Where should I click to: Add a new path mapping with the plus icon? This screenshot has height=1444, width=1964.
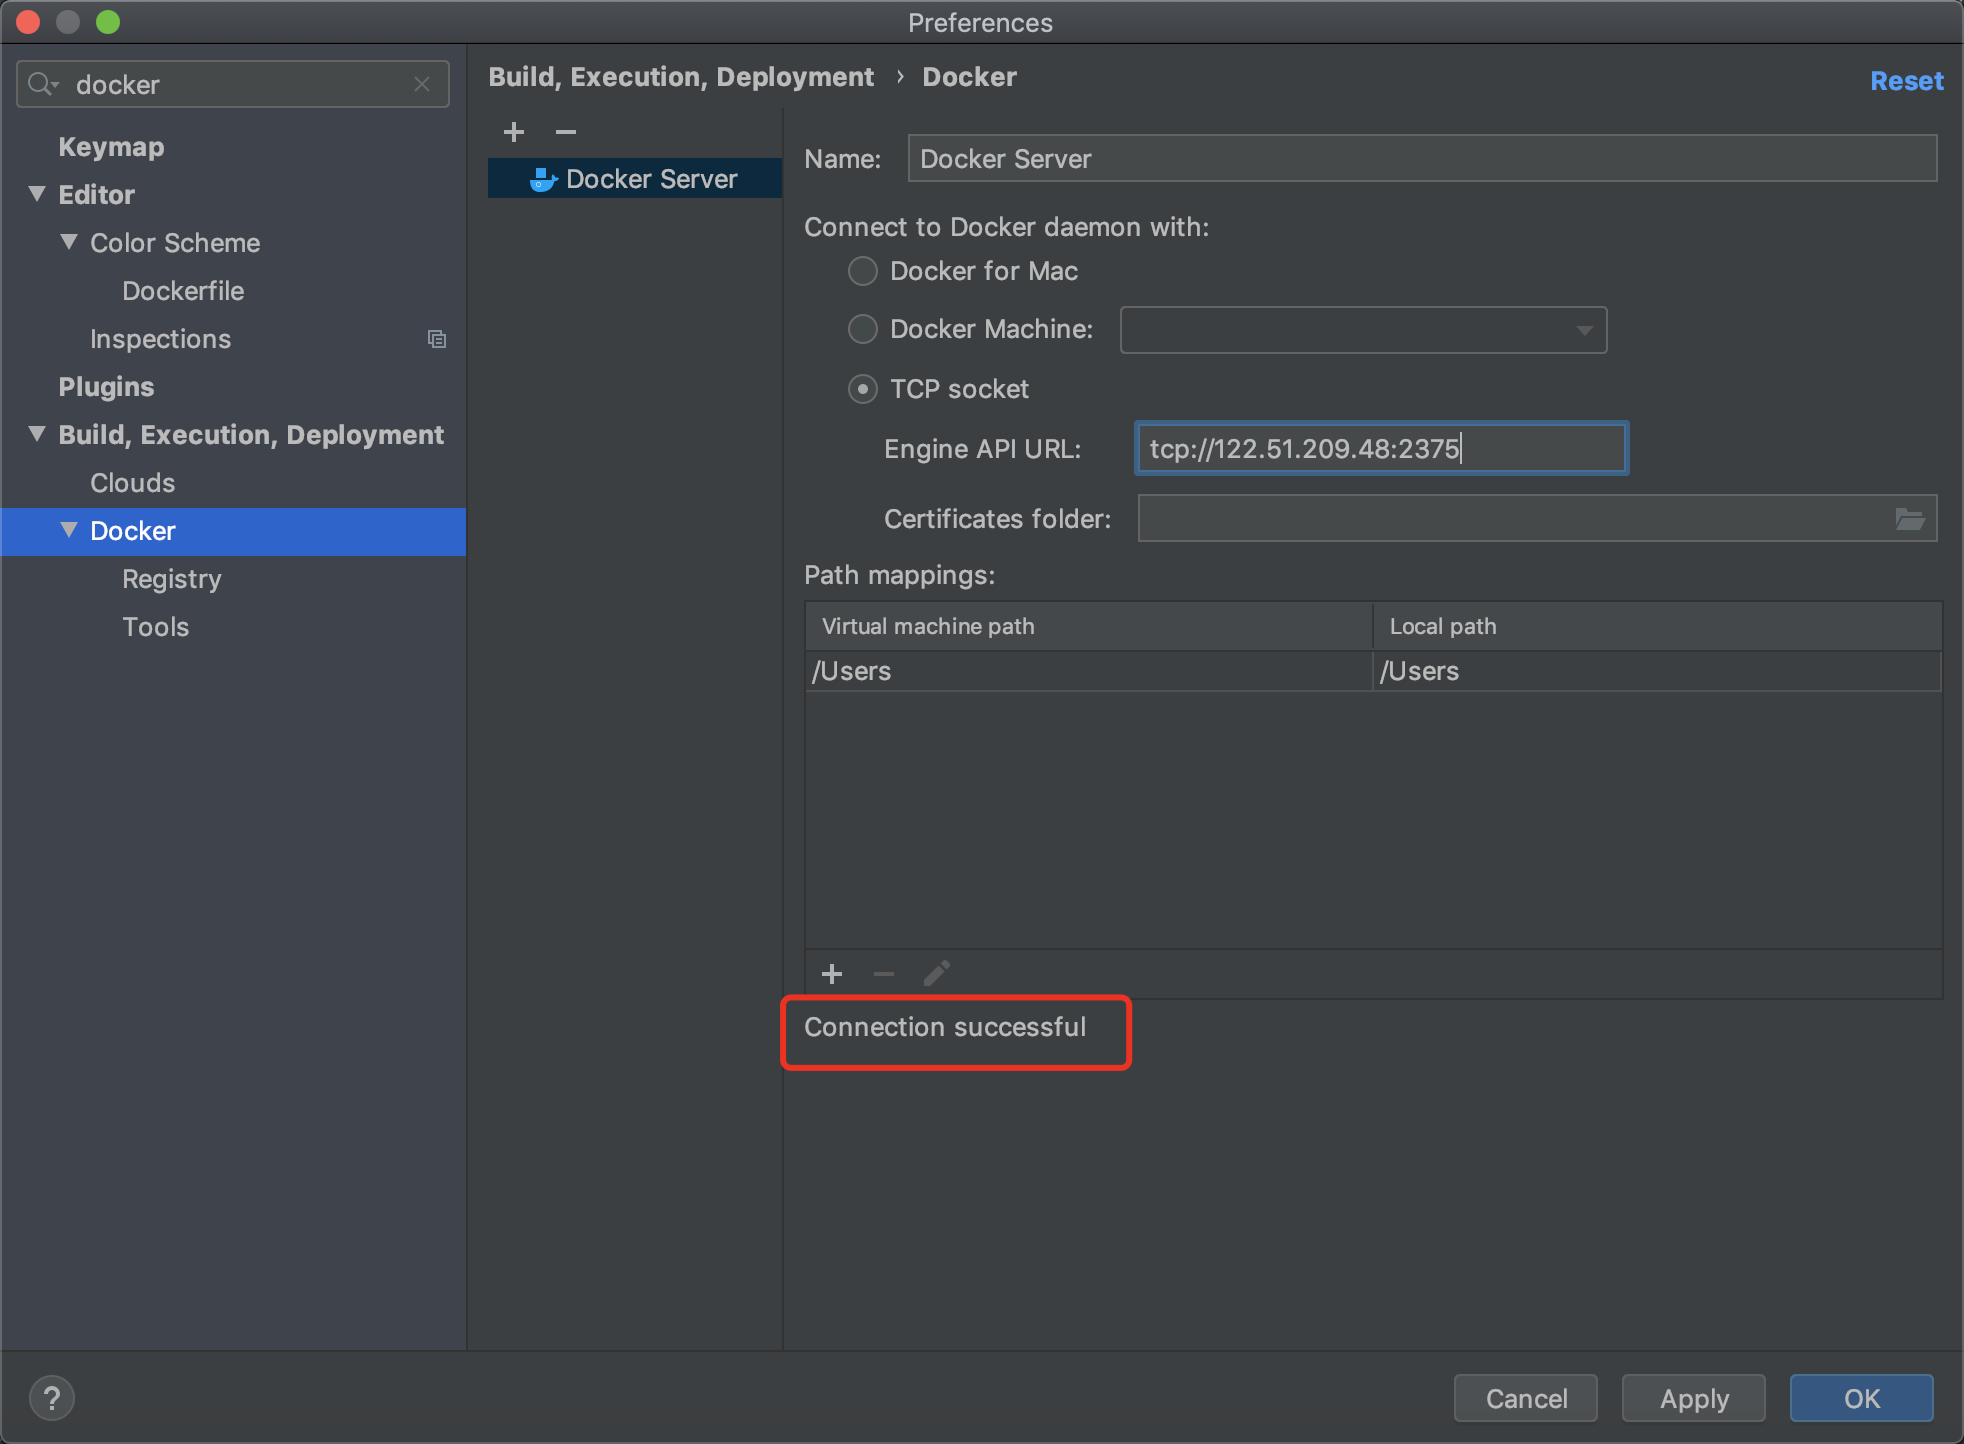tap(832, 974)
